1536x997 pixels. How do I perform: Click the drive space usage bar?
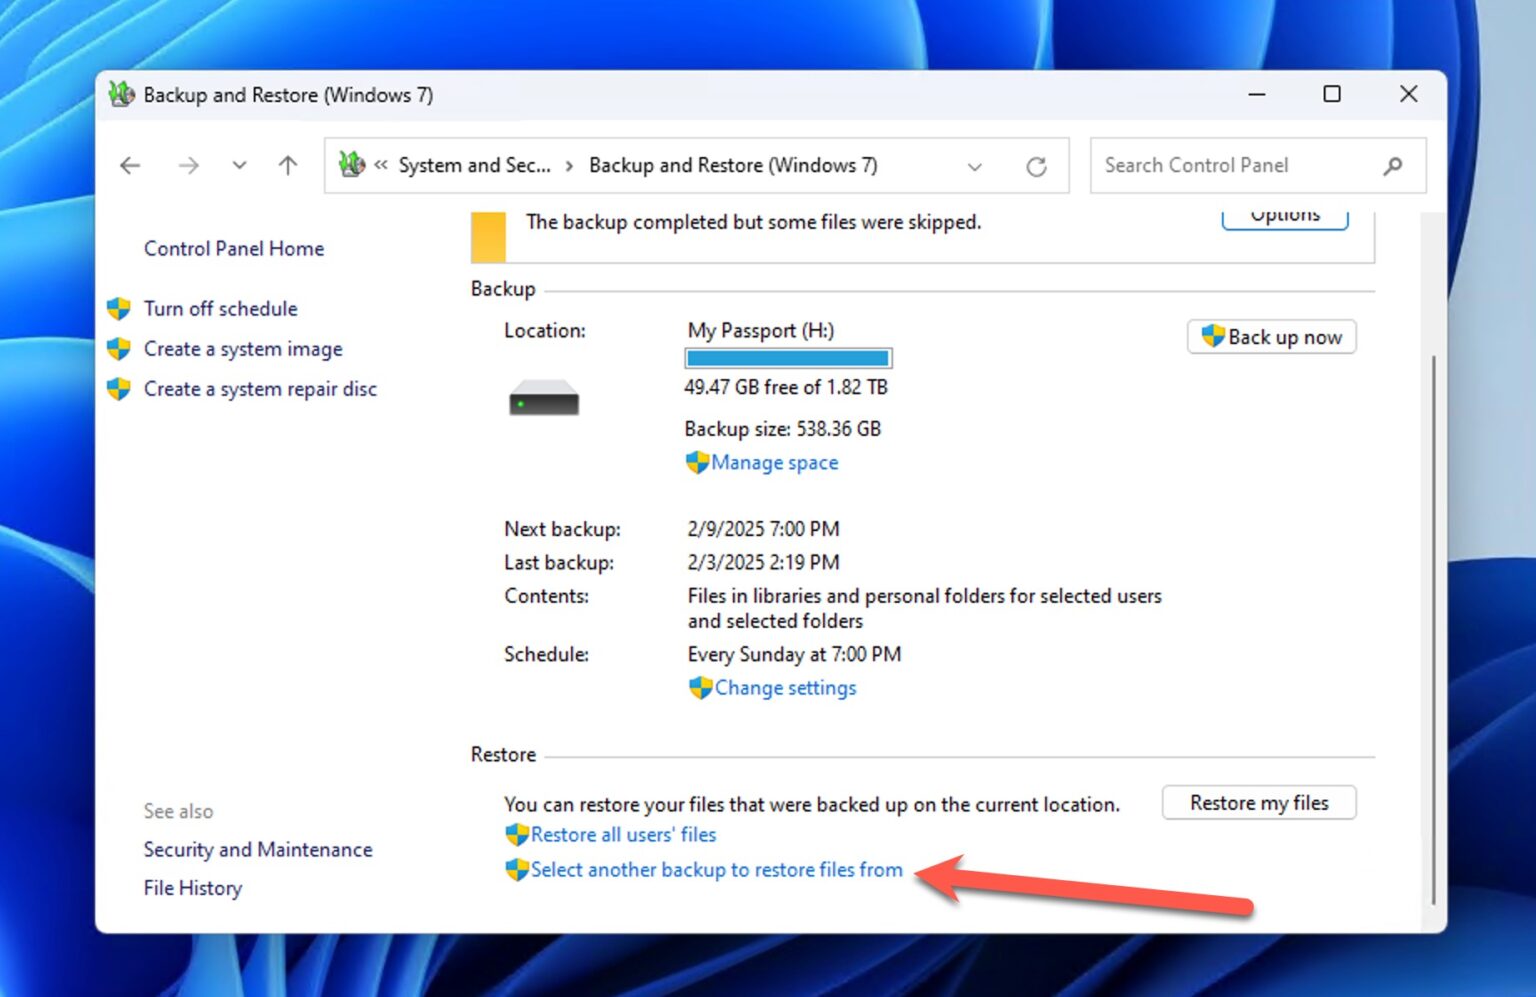(788, 358)
